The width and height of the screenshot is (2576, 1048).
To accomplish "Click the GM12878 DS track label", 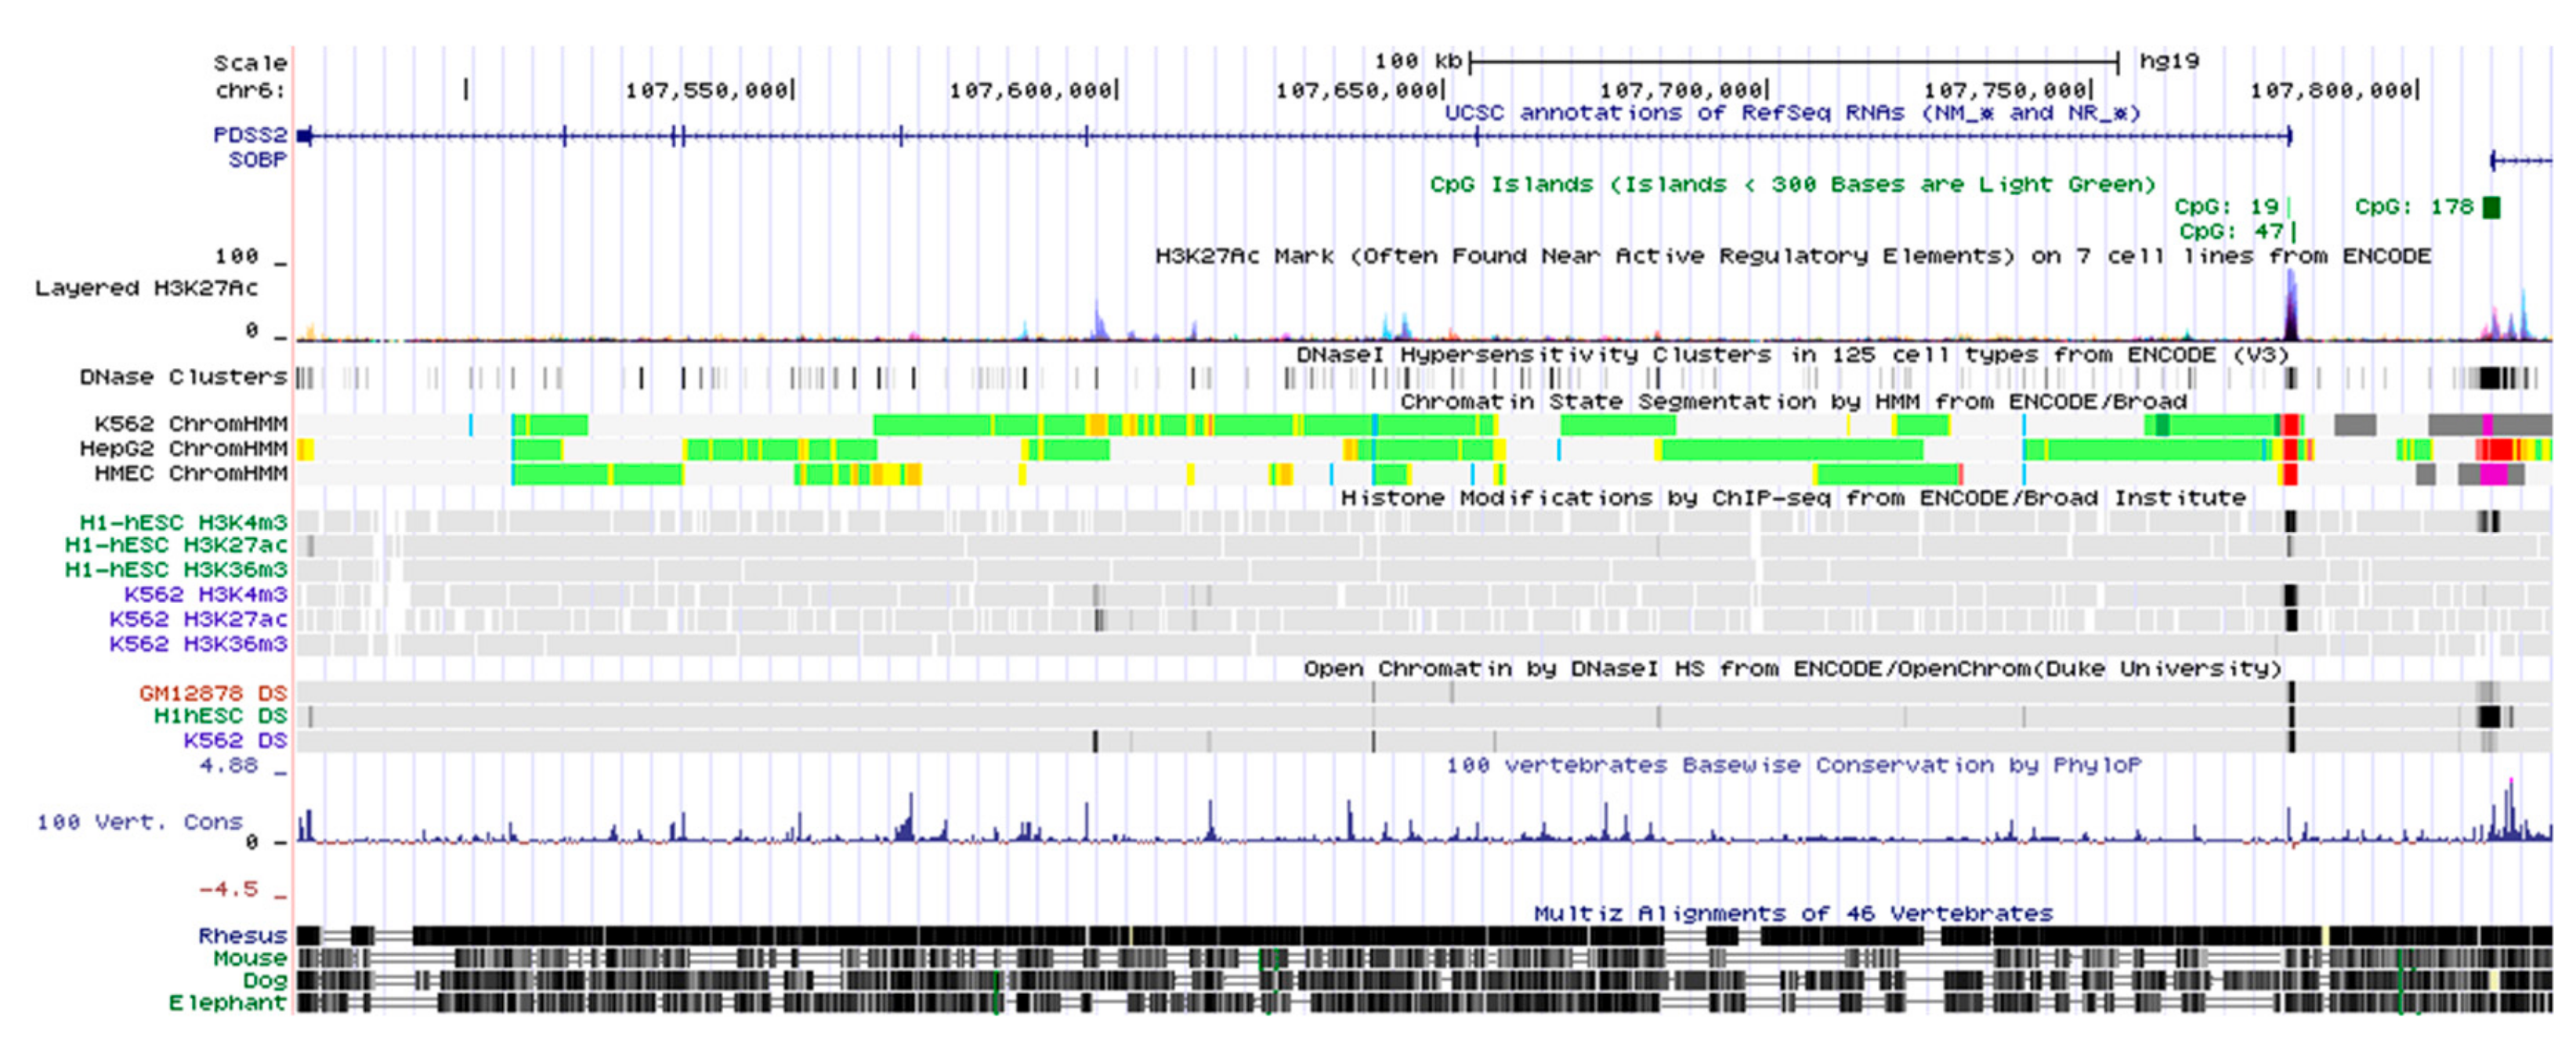I will pos(213,692).
